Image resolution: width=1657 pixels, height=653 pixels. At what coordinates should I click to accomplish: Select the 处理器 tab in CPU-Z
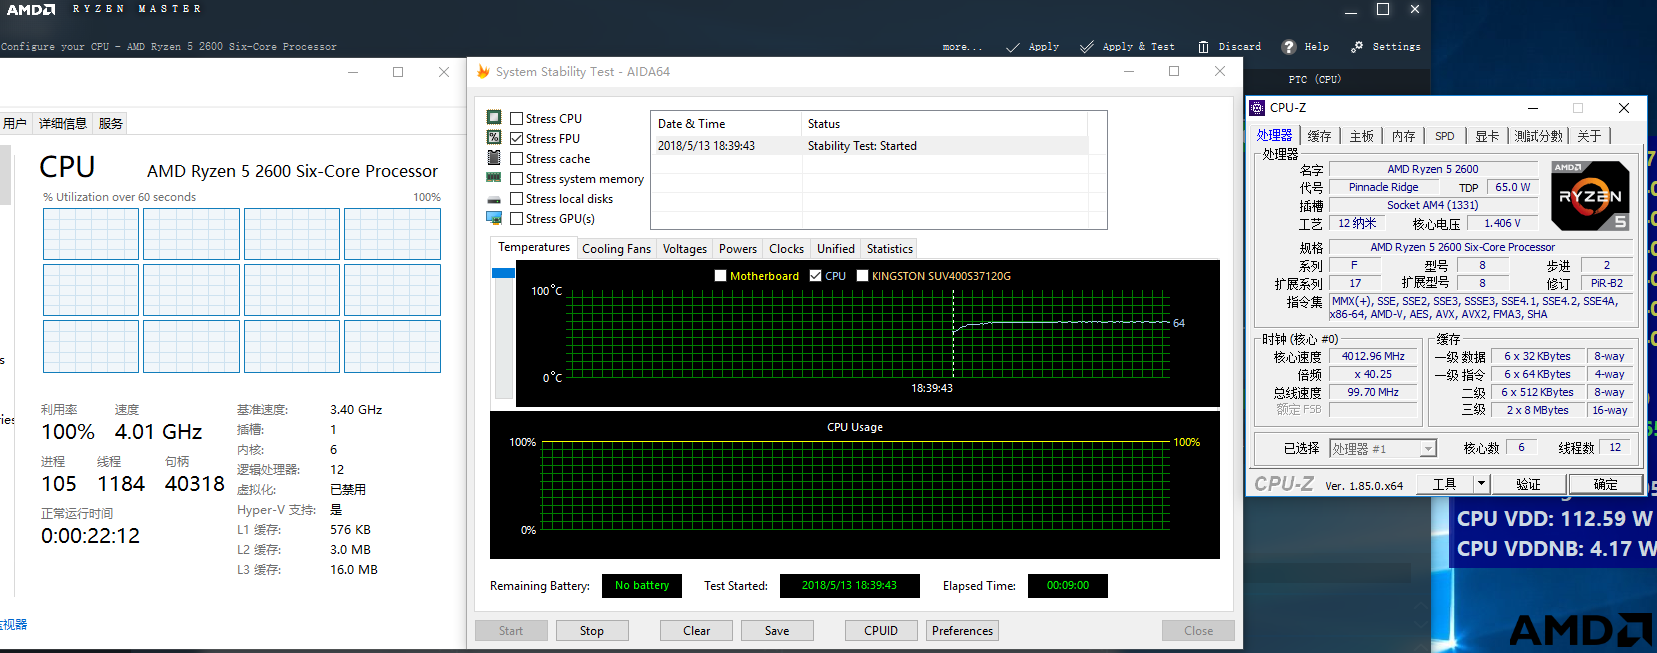coord(1274,135)
